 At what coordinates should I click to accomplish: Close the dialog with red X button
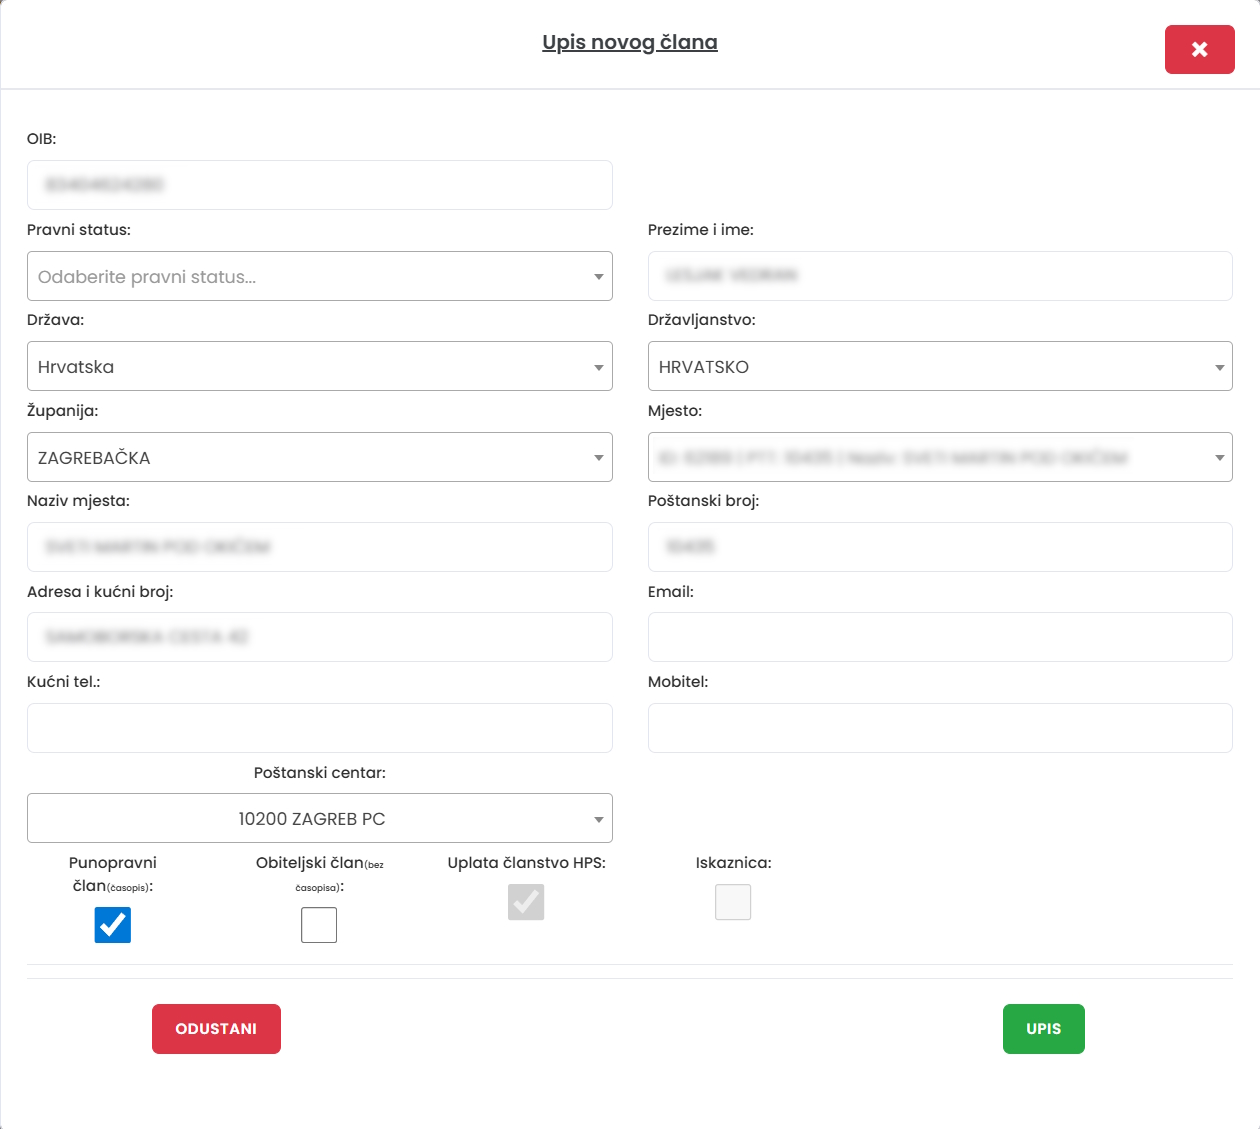pyautogui.click(x=1199, y=49)
